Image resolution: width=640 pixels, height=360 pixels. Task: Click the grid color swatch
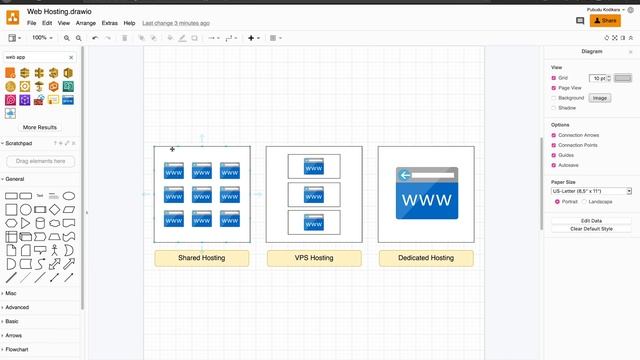coord(623,78)
